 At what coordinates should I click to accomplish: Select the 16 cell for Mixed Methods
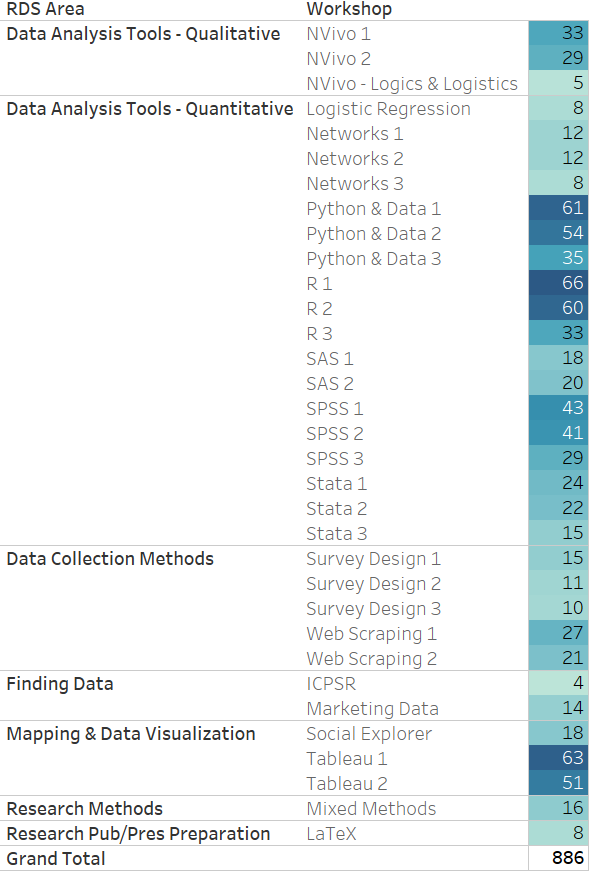click(558, 808)
